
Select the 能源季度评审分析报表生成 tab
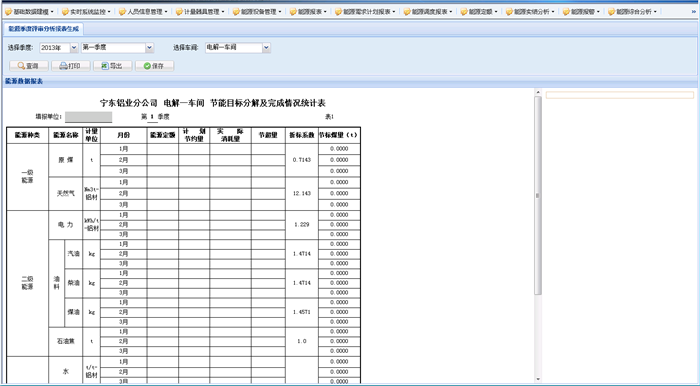(x=44, y=29)
